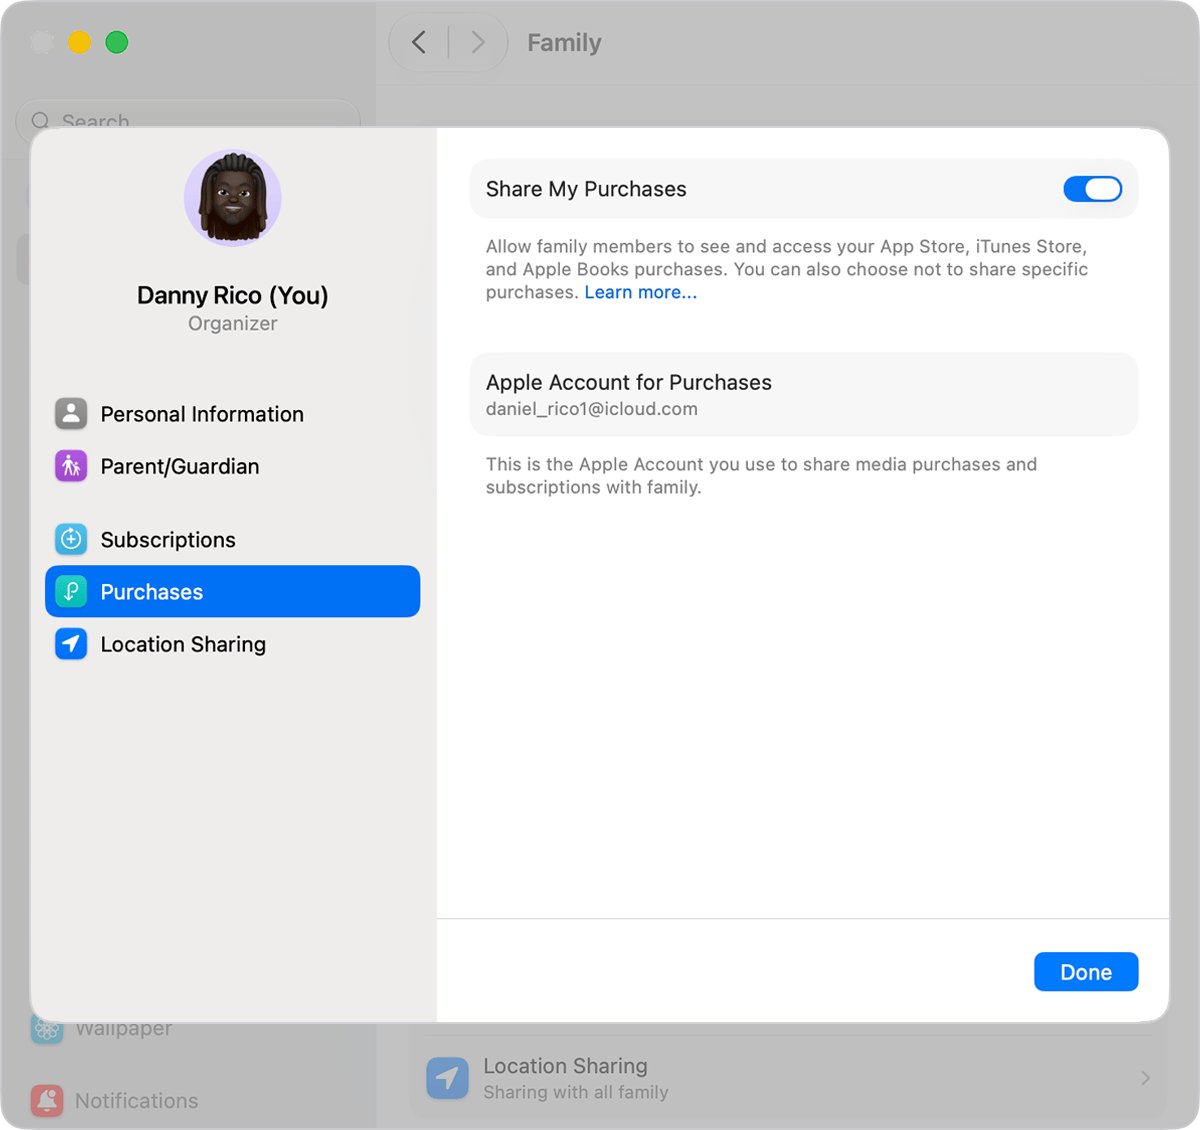
Task: Click "Sharing with all family" text in Family window
Action: click(x=576, y=1092)
